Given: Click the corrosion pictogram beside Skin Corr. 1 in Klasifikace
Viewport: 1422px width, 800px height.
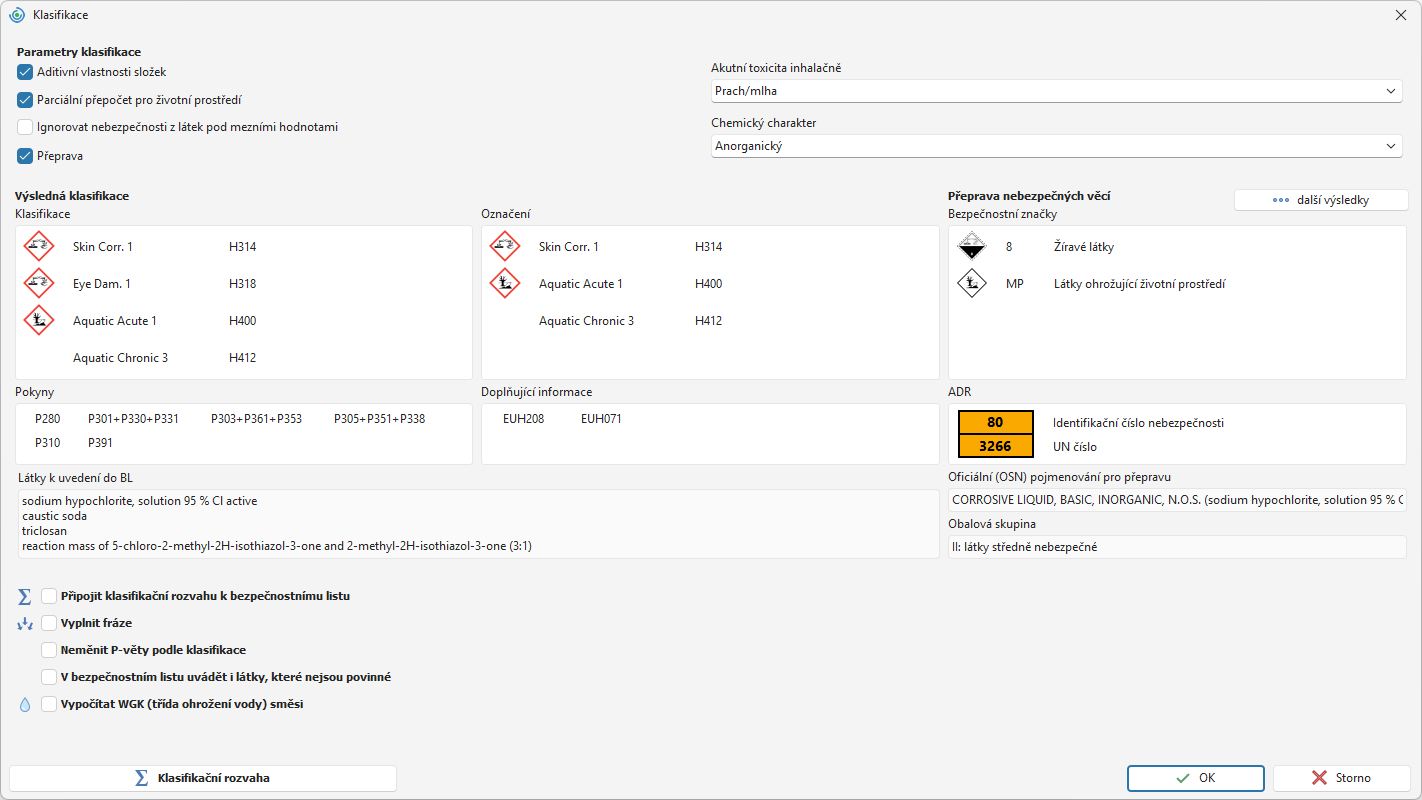Looking at the screenshot, I should 39,246.
